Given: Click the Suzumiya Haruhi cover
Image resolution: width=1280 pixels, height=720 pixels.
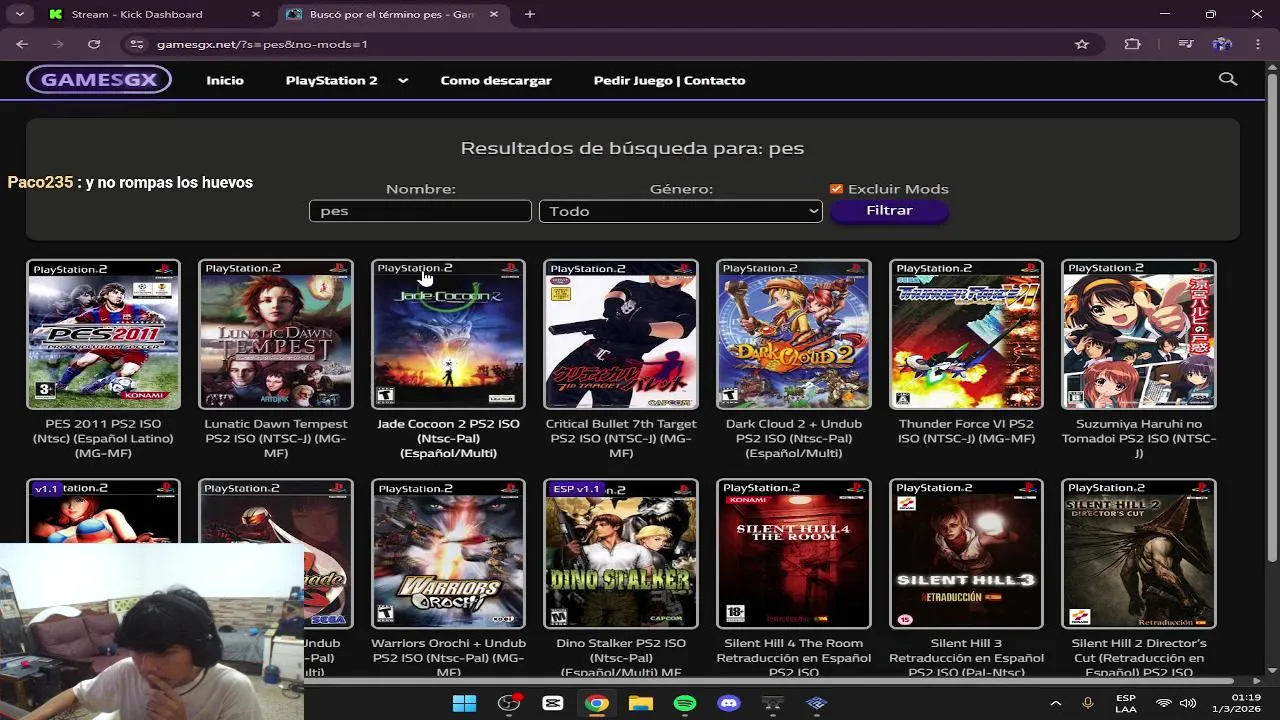Looking at the screenshot, I should click(1139, 334).
